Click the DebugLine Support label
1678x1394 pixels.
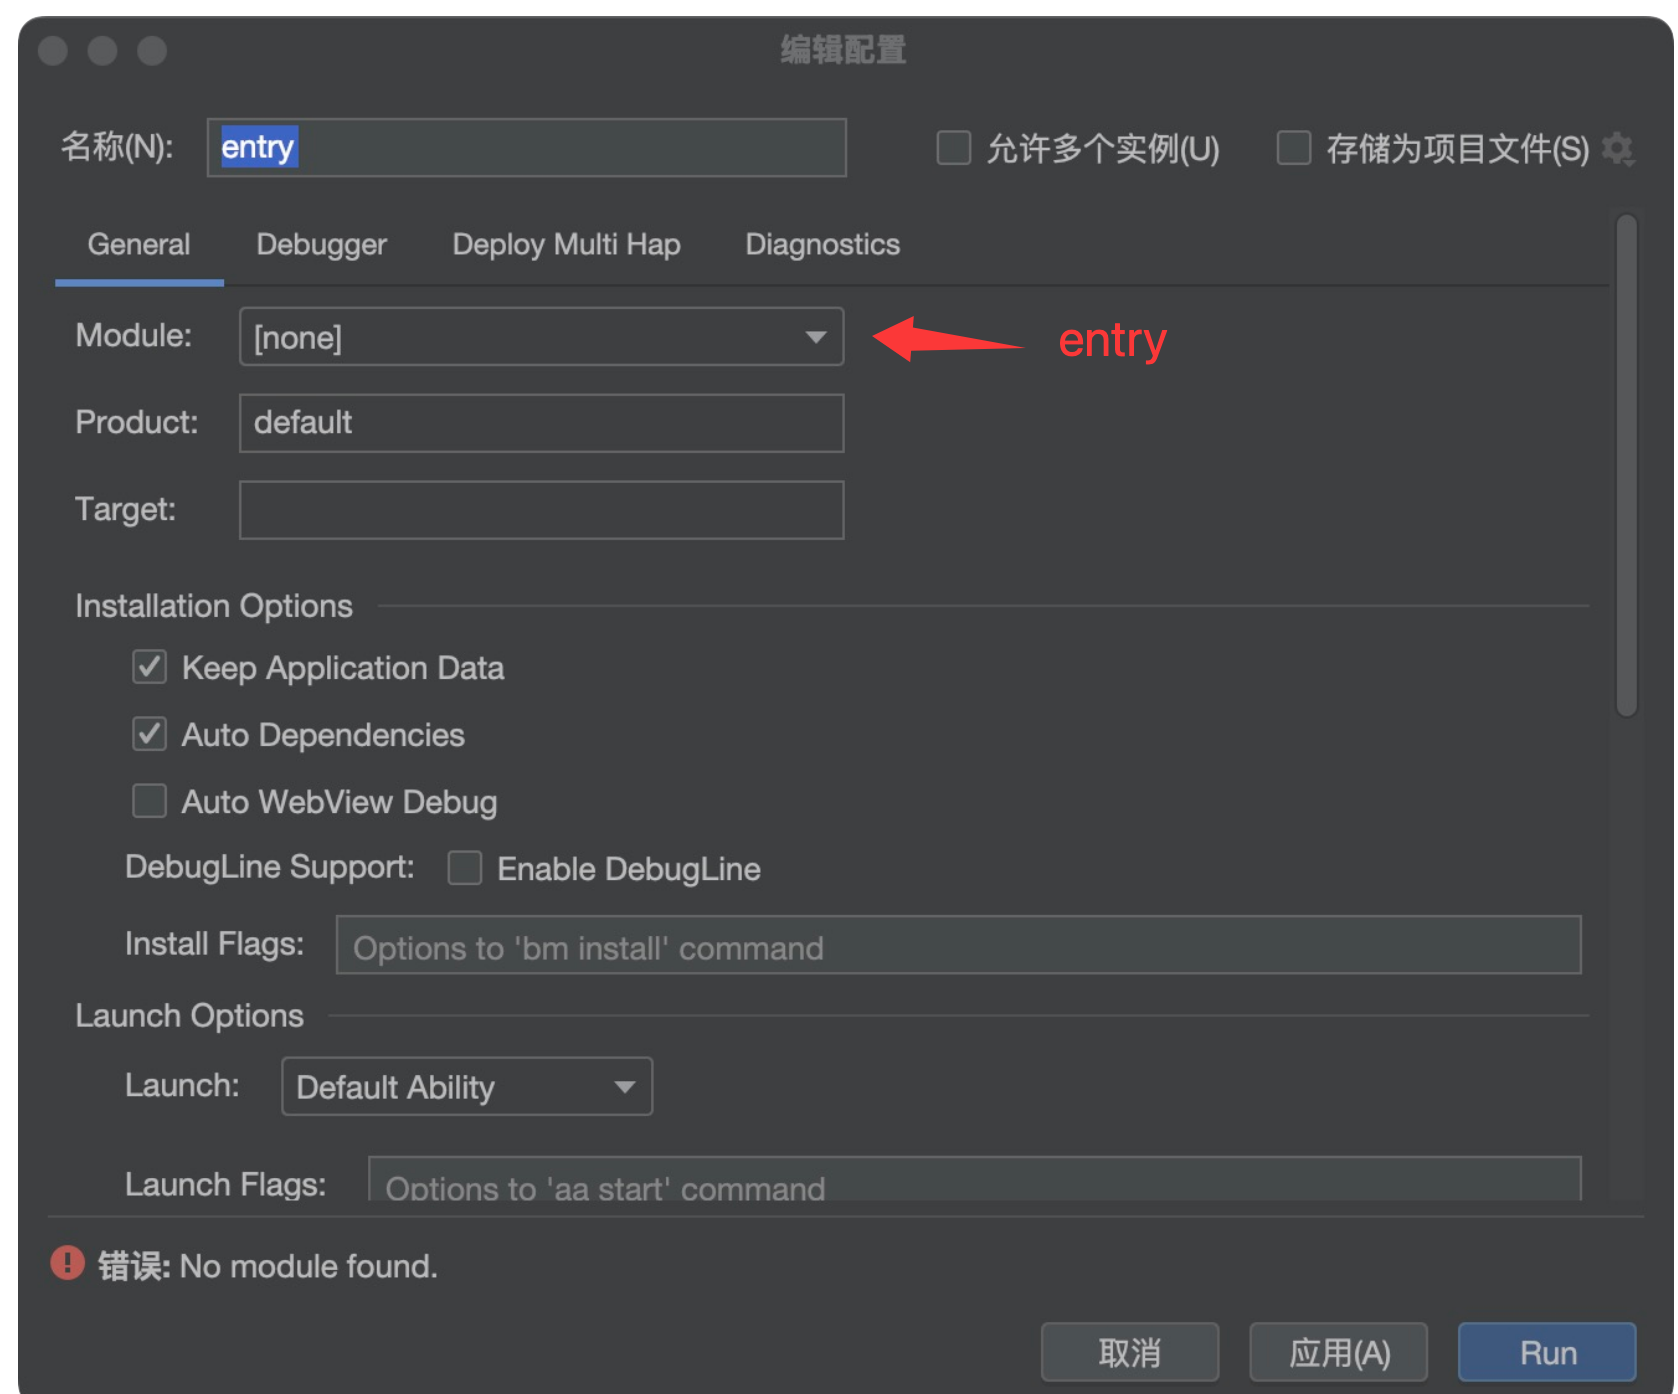point(270,867)
